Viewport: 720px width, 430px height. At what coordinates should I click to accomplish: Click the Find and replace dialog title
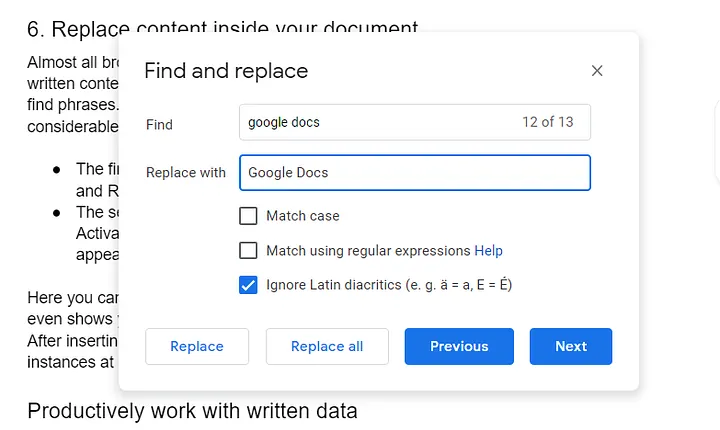(x=226, y=71)
